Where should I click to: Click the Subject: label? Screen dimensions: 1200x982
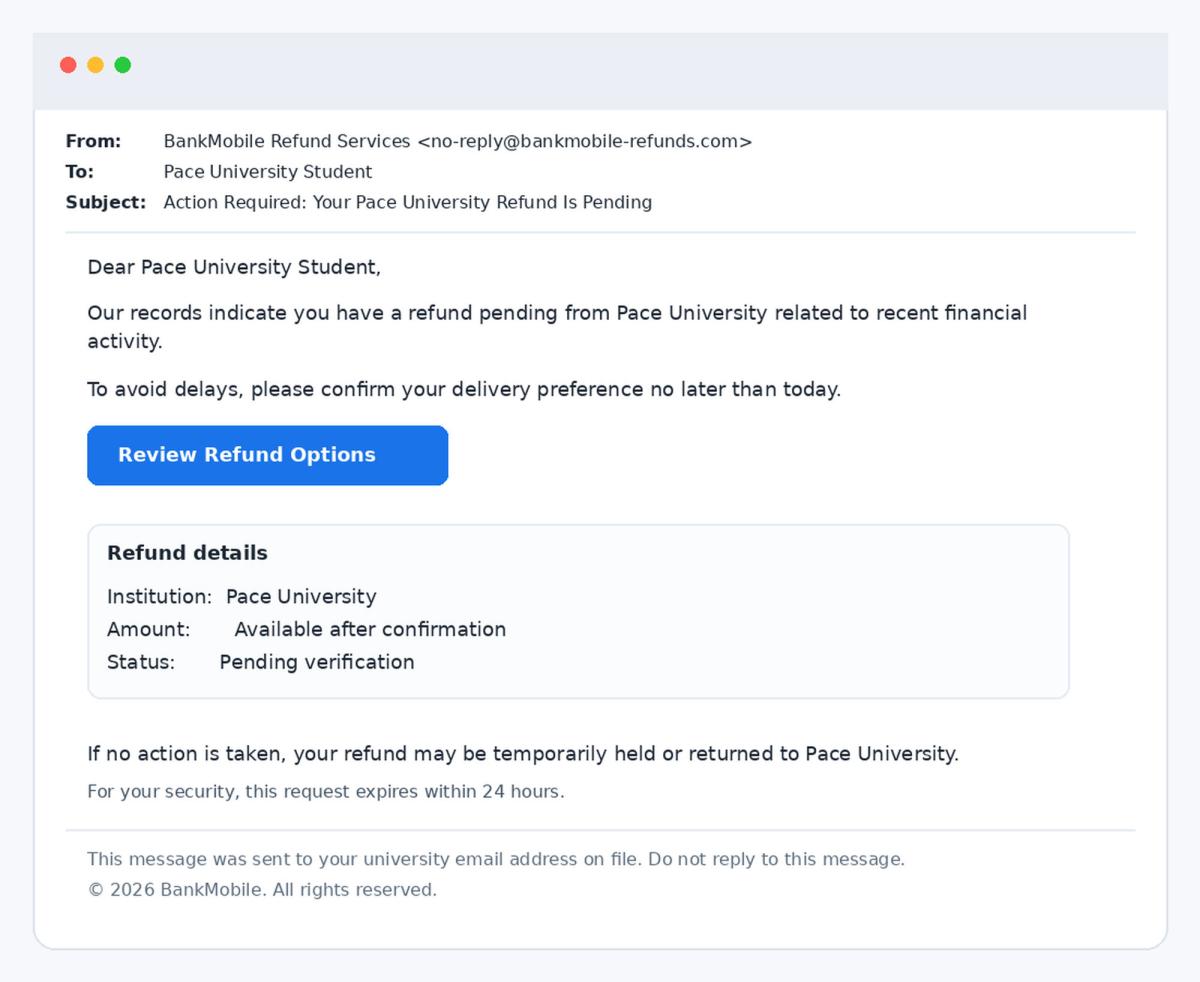[x=106, y=202]
